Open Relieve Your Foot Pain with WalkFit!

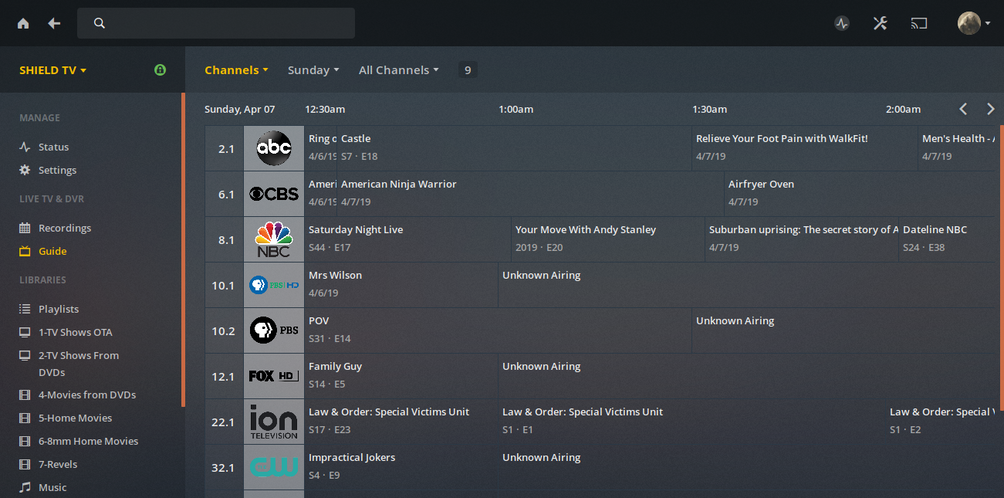(804, 148)
